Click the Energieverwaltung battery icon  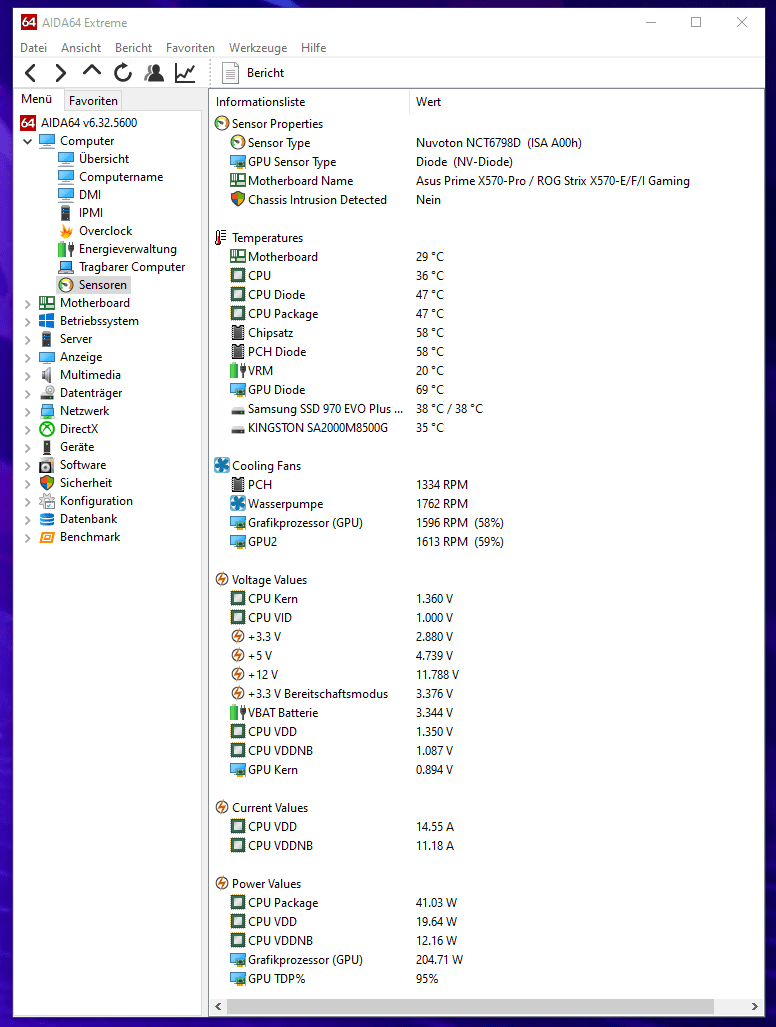(x=66, y=249)
